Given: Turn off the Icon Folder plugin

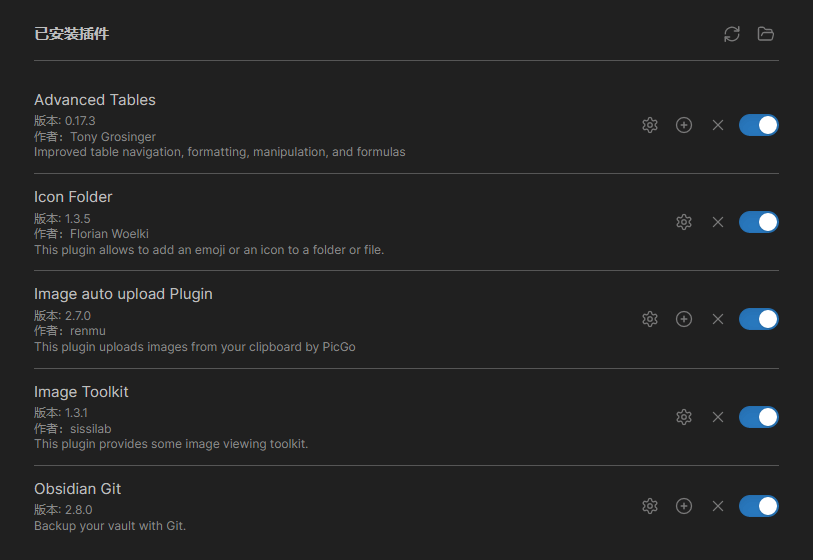Looking at the screenshot, I should click(x=759, y=222).
